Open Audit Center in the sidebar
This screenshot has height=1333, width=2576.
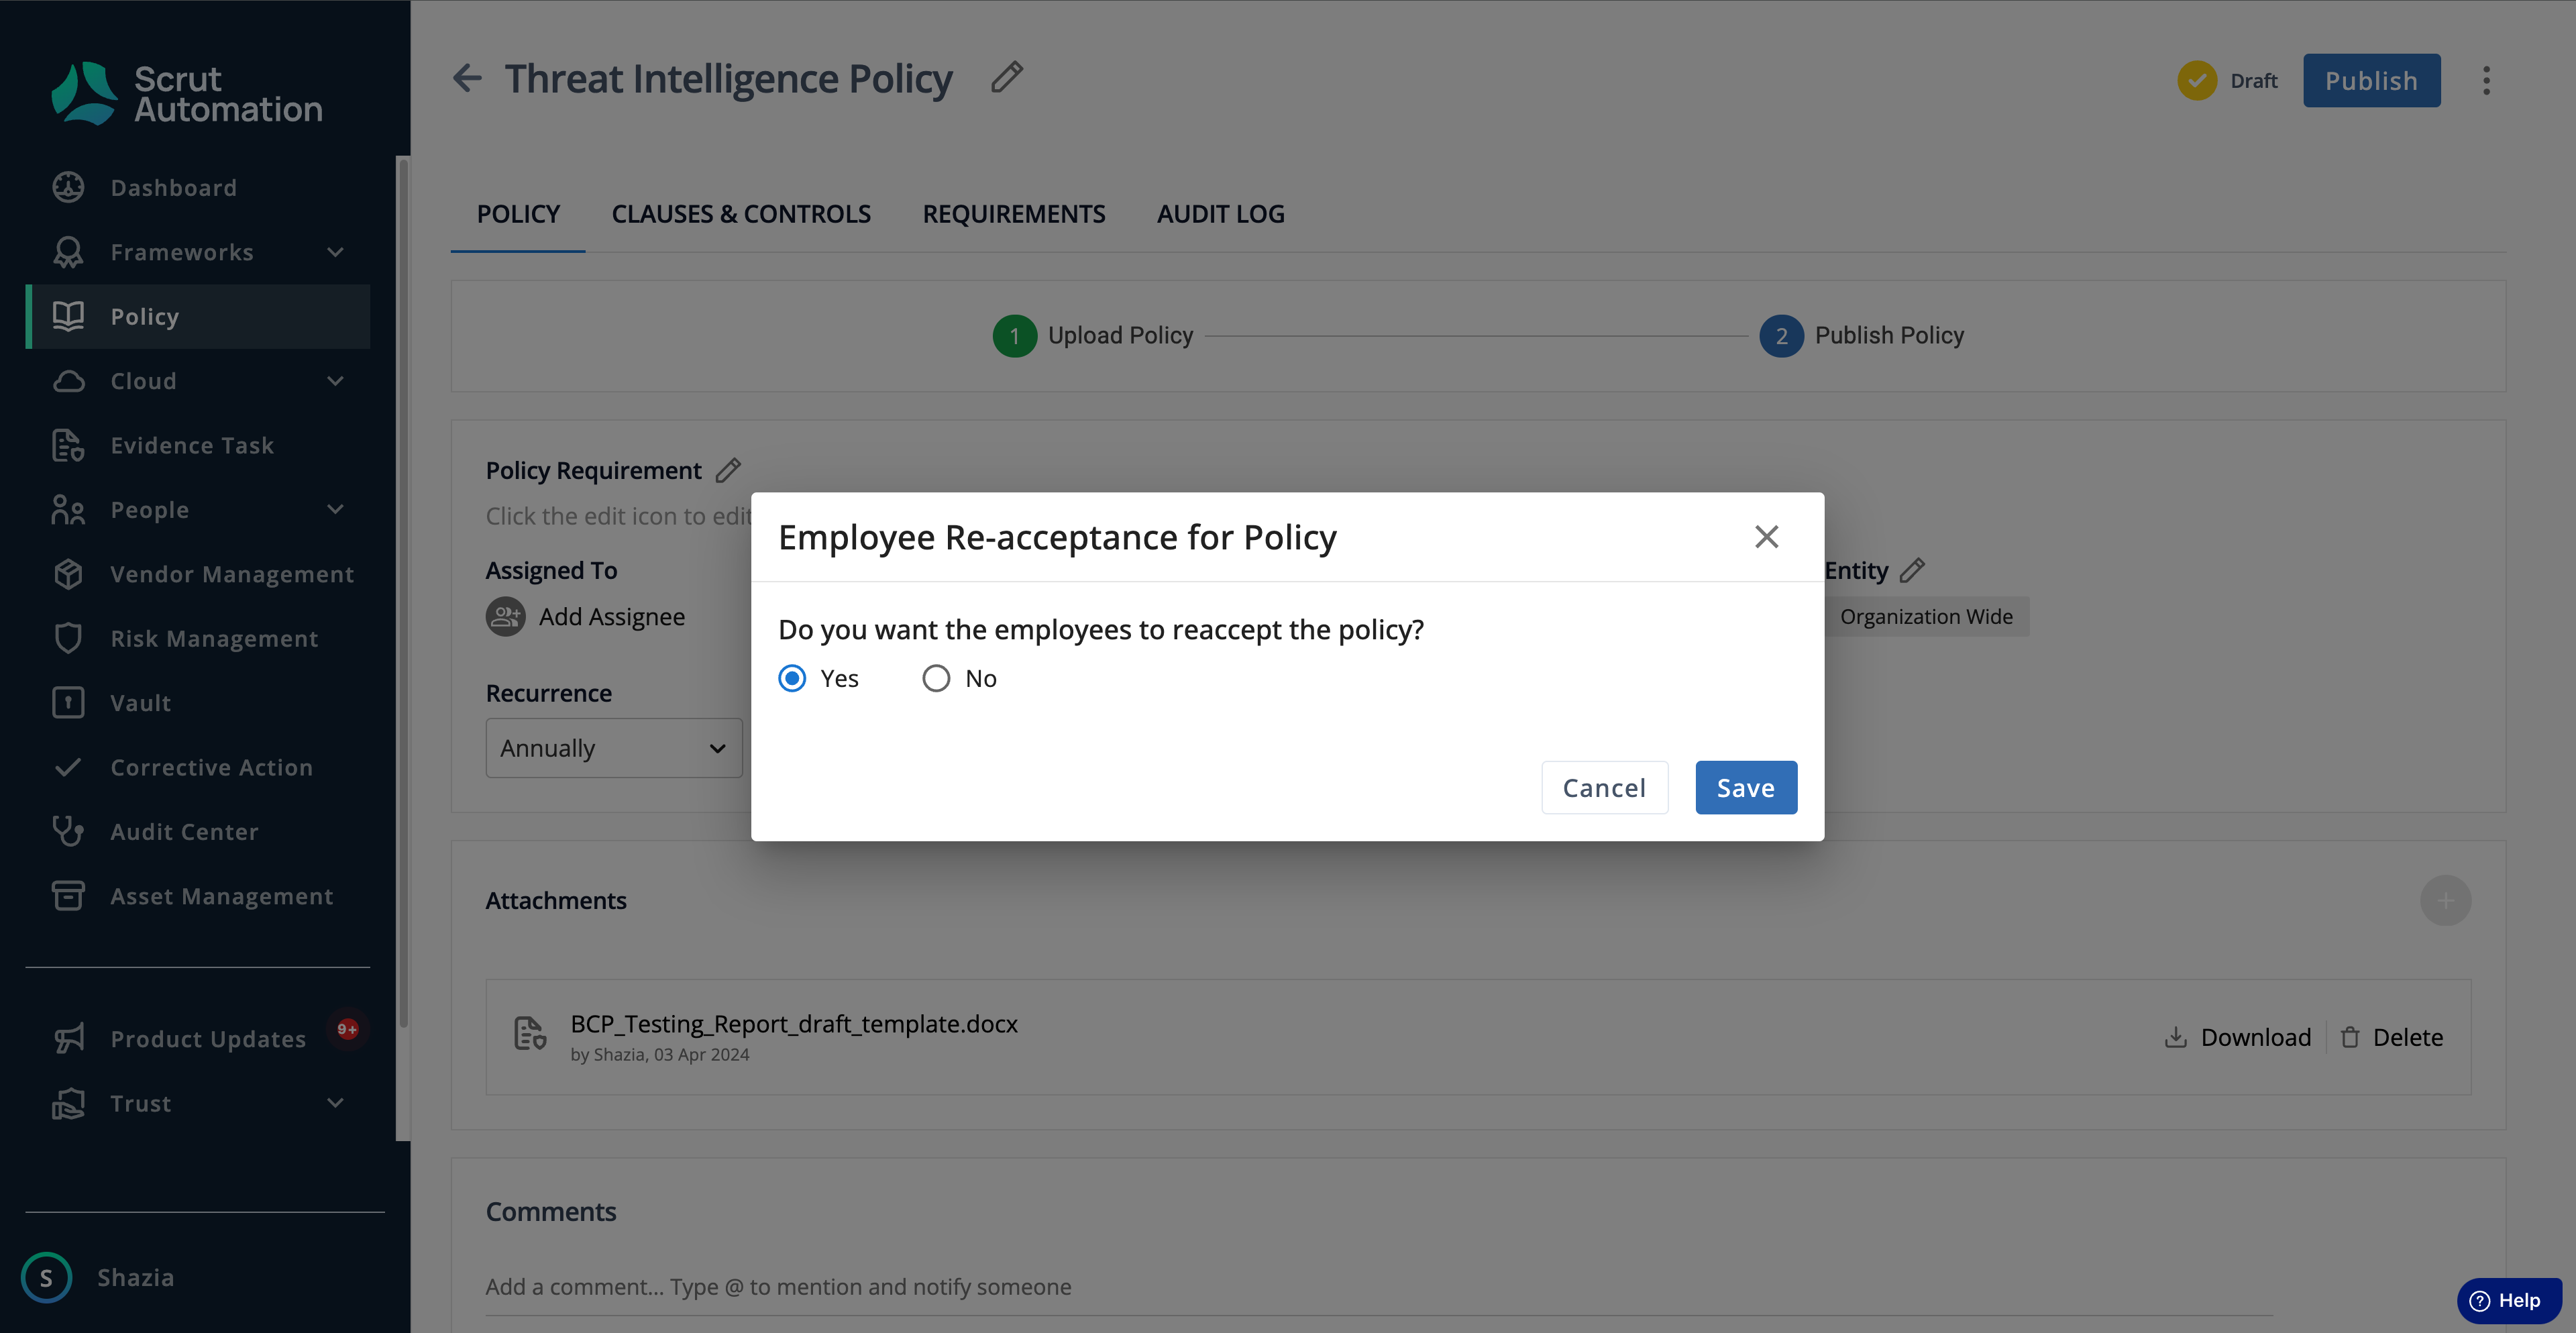pos(198,831)
